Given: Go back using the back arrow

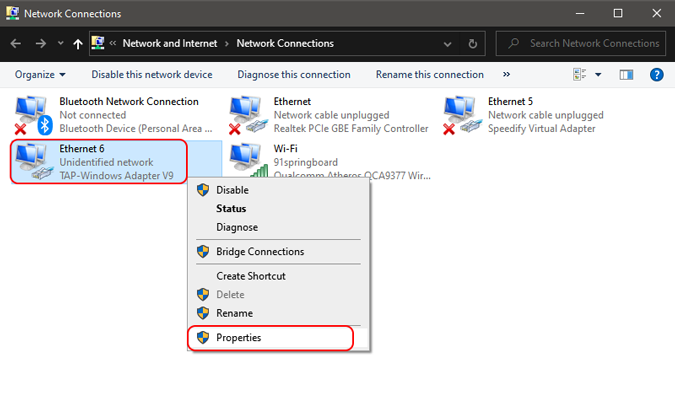Looking at the screenshot, I should click(16, 43).
